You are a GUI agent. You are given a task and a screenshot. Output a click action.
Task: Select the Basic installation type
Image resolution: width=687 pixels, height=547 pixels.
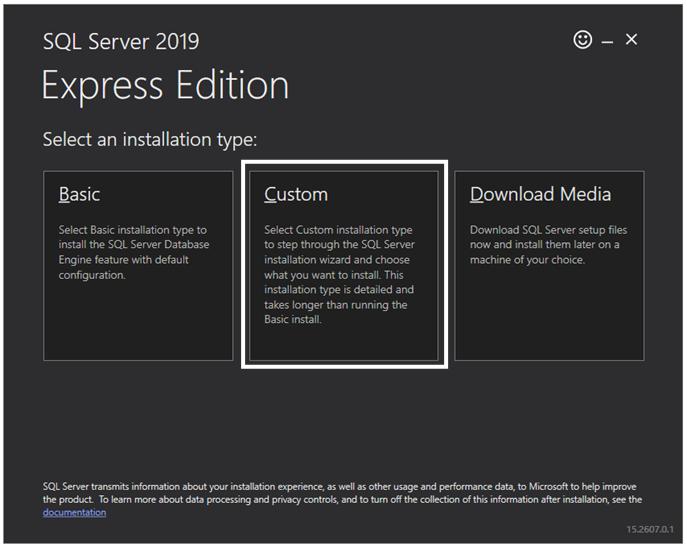click(x=138, y=266)
